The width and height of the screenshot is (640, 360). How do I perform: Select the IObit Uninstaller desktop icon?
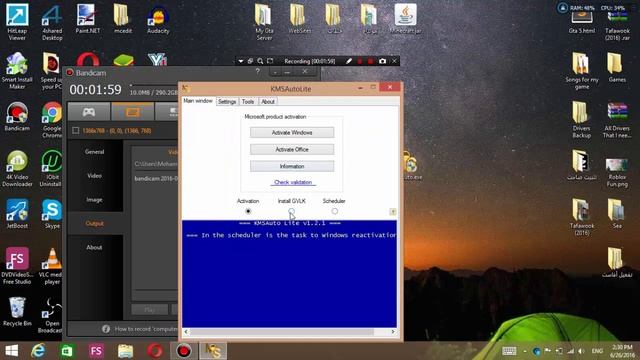(51, 168)
